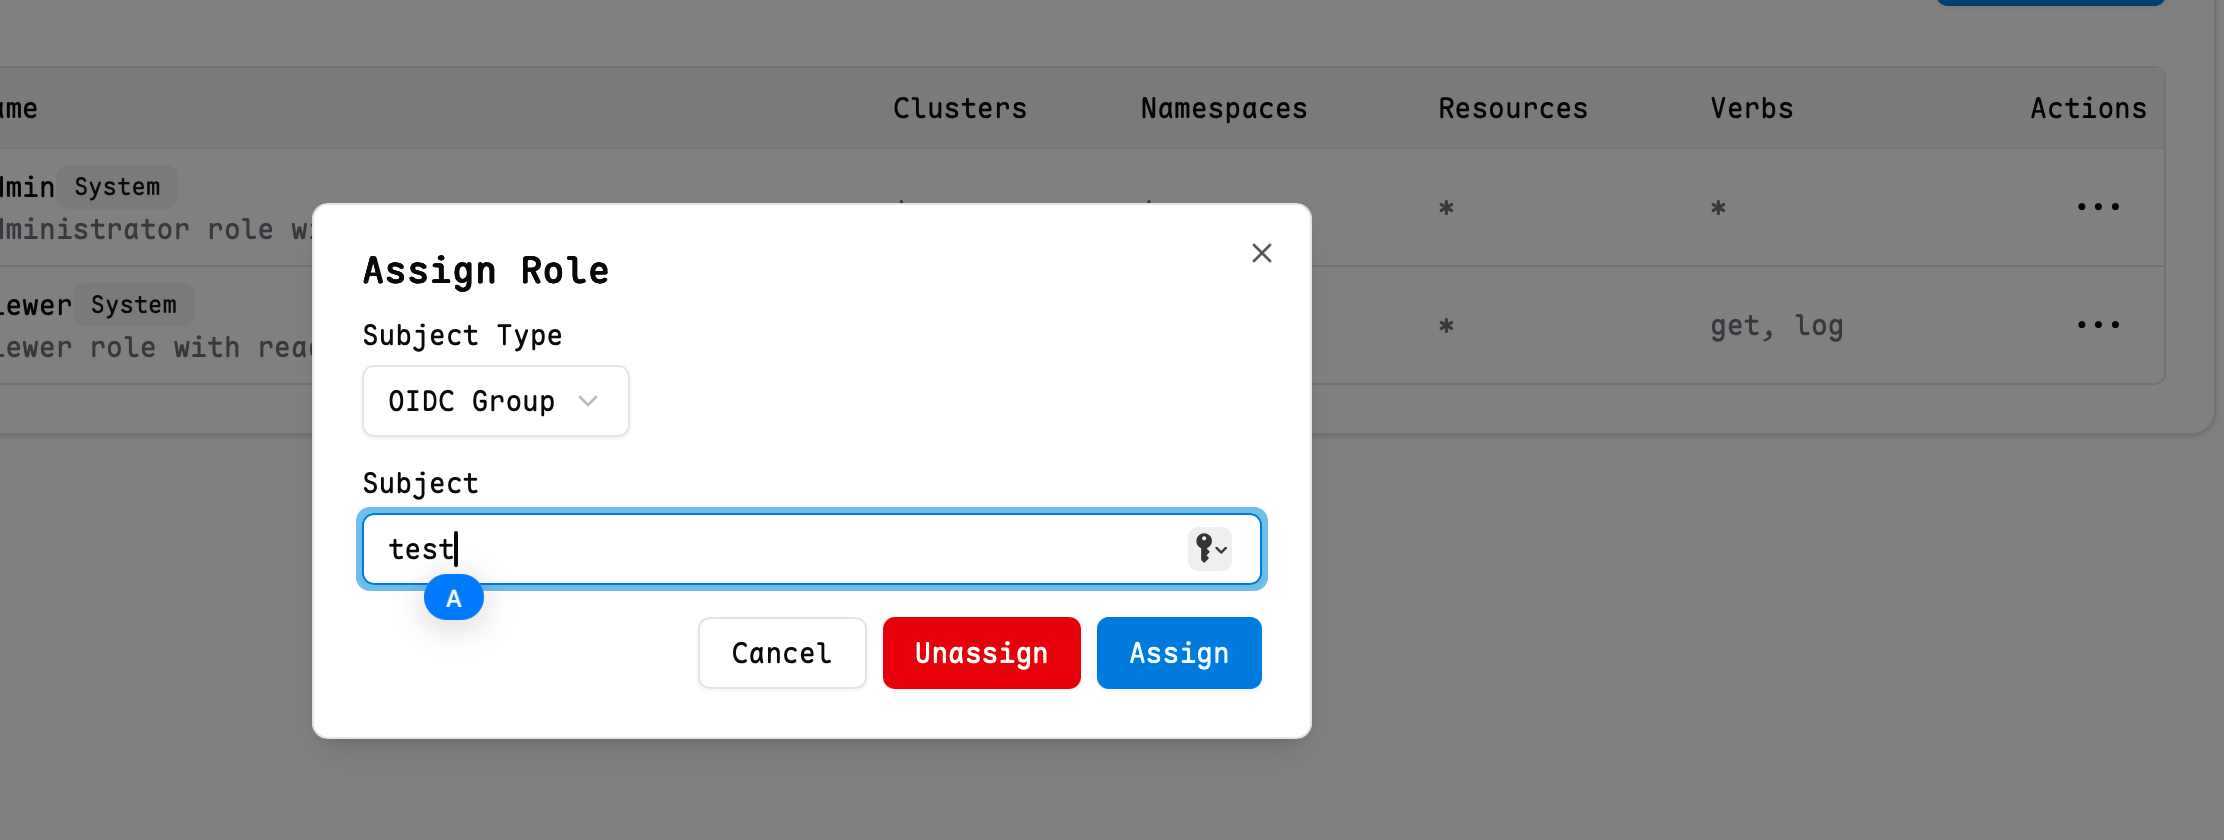Click the System badge on admin row
2224x840 pixels.
click(117, 187)
